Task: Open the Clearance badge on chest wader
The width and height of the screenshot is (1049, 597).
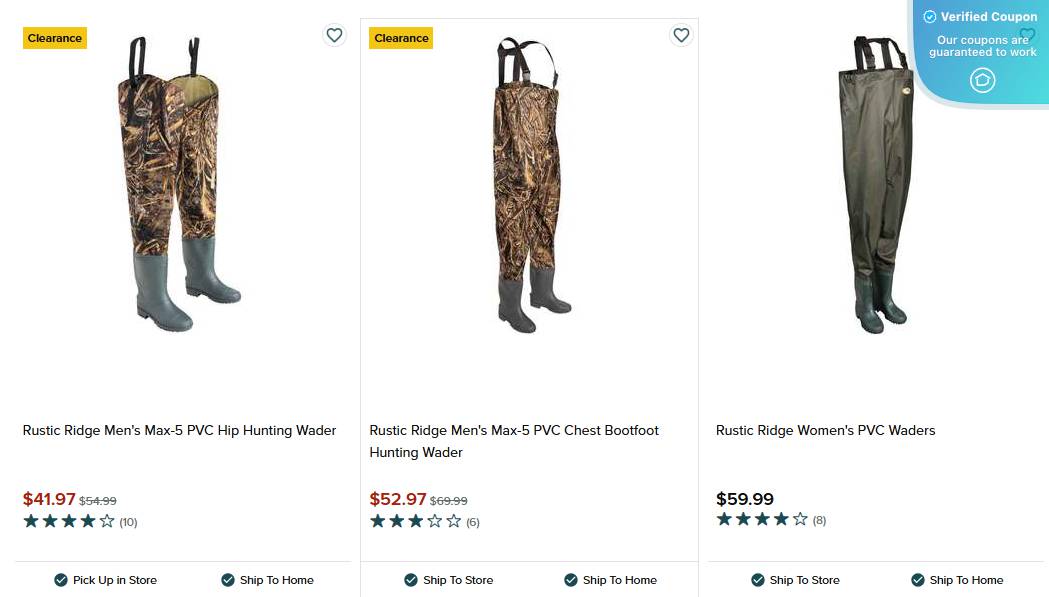Action: [x=401, y=37]
